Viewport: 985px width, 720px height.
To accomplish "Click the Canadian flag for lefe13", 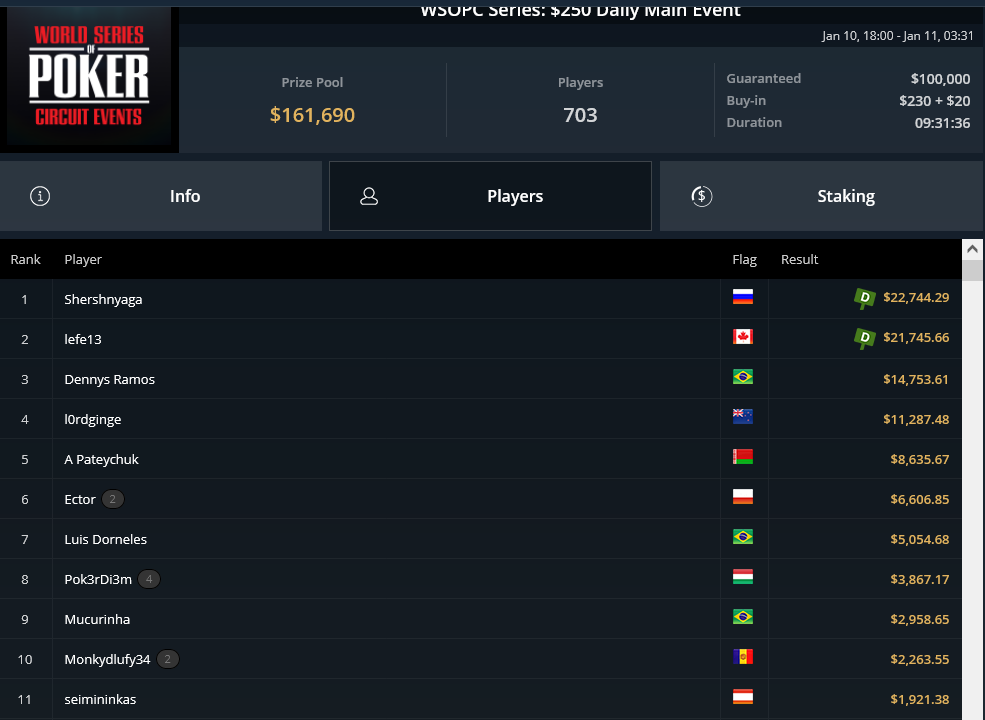I will (743, 337).
